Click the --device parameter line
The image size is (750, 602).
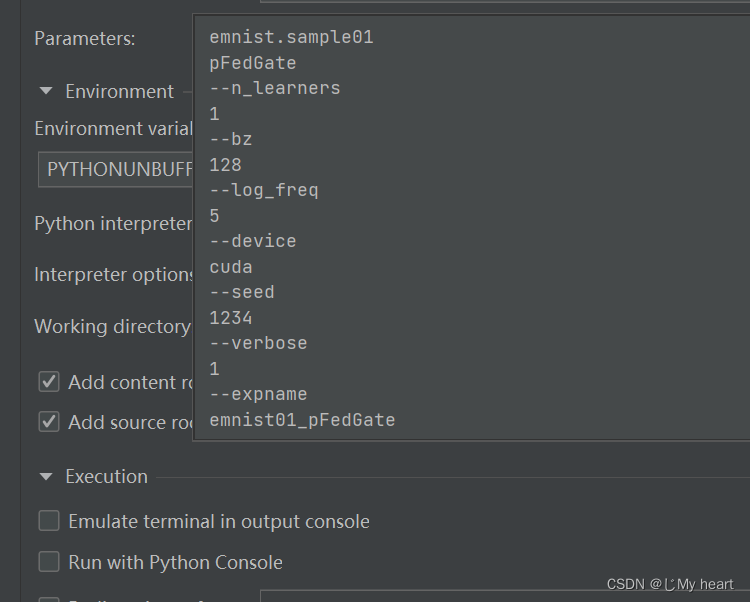pyautogui.click(x=253, y=241)
